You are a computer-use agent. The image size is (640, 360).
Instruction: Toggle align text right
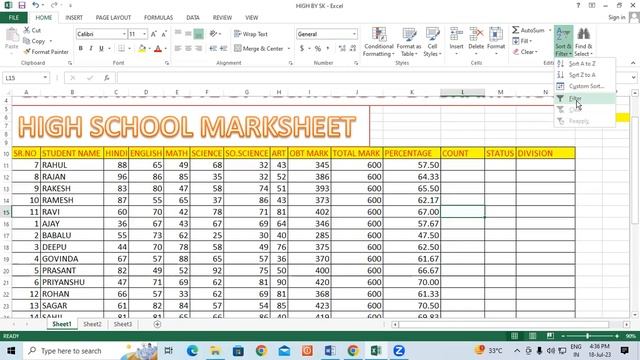(198, 49)
